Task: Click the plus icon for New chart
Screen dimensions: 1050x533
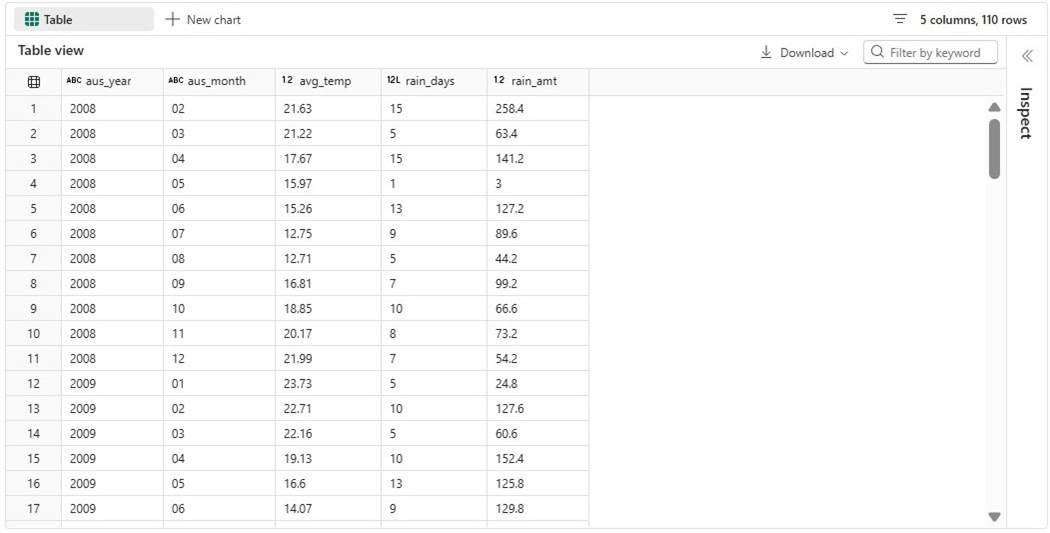Action: coord(172,20)
